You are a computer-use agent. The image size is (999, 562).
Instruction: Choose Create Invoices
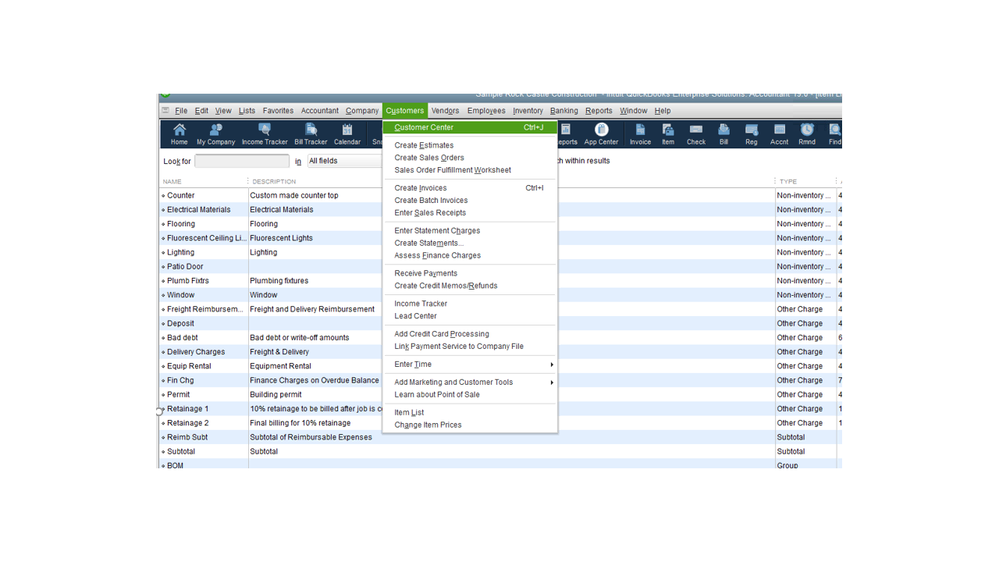470,188
